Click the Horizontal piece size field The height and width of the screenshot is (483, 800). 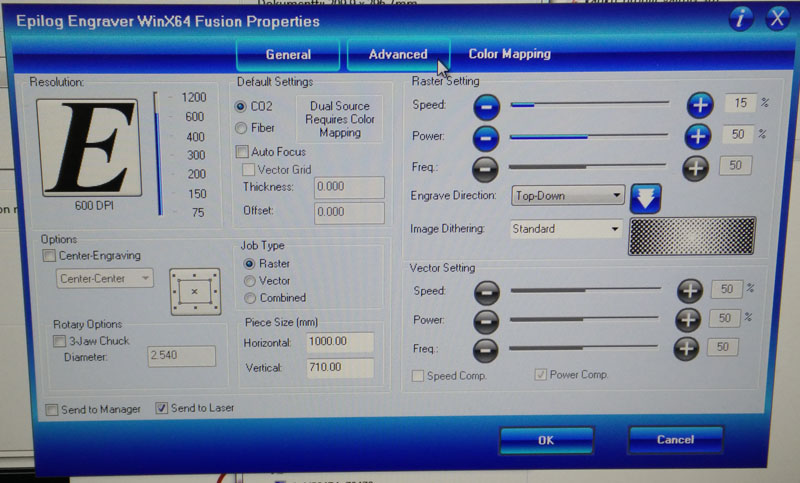pyautogui.click(x=340, y=342)
